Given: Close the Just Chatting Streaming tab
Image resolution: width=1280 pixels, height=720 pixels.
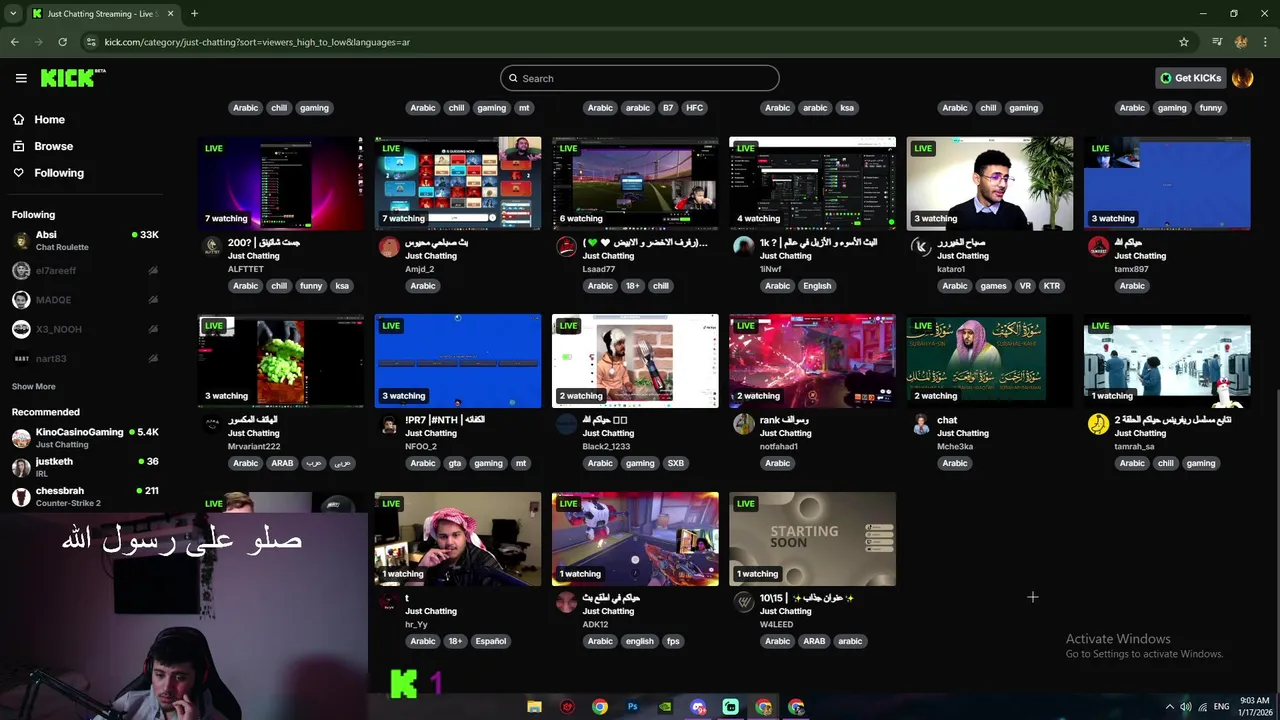Looking at the screenshot, I should pos(170,13).
